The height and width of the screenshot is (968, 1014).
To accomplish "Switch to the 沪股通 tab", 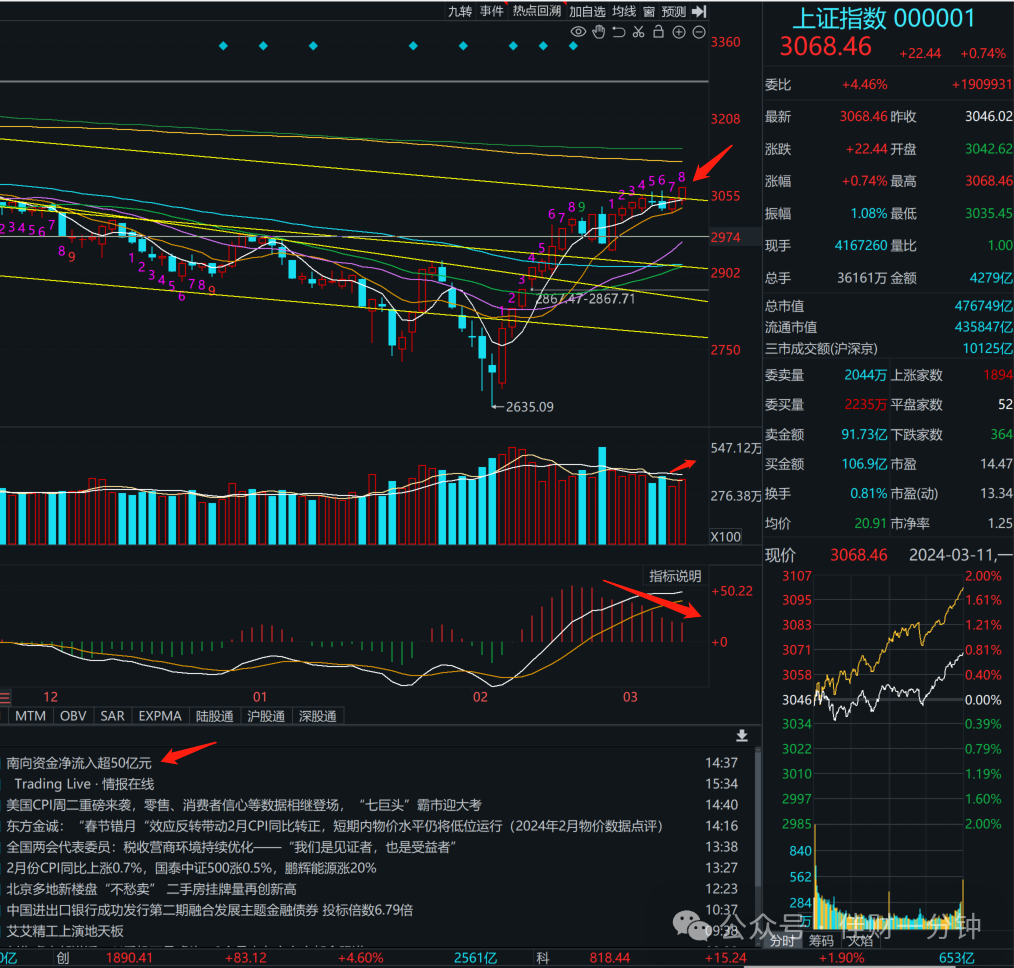I will tap(266, 716).
